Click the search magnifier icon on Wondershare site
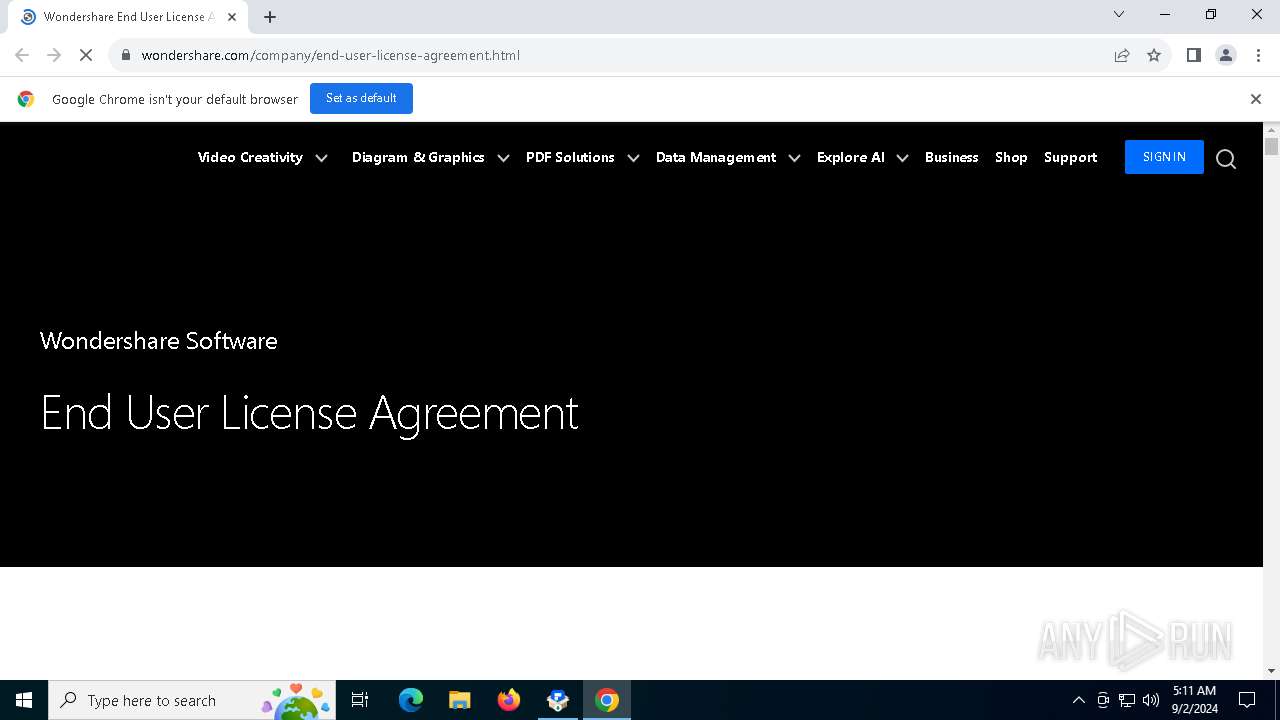The image size is (1280, 720). click(1226, 159)
